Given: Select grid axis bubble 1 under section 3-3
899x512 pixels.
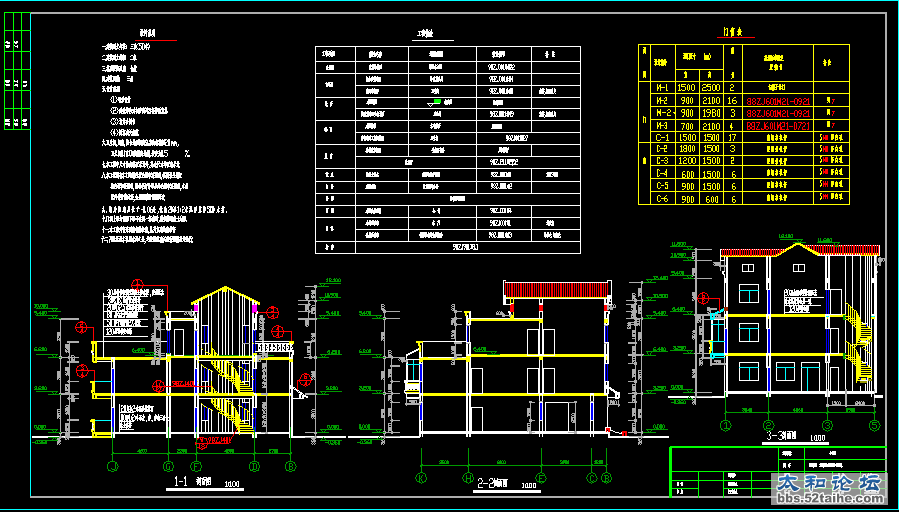Looking at the screenshot, I should point(727,424).
